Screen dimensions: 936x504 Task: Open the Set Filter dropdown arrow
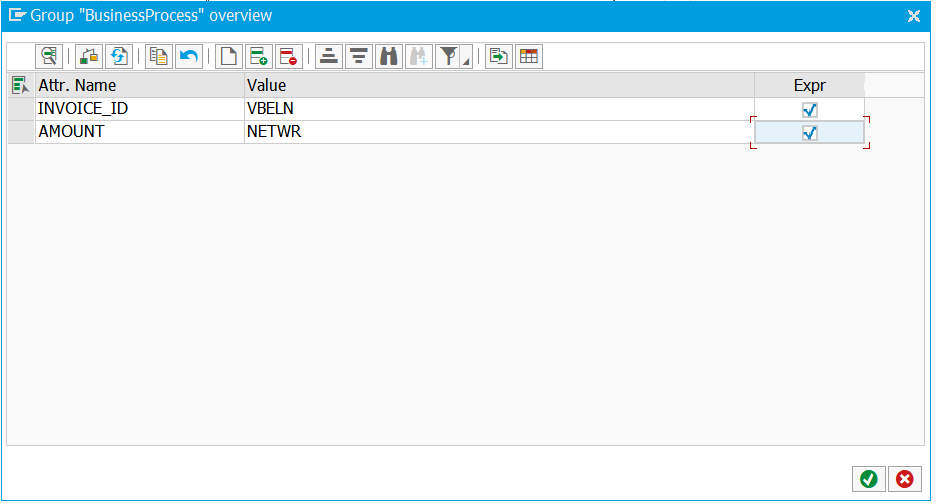click(466, 62)
